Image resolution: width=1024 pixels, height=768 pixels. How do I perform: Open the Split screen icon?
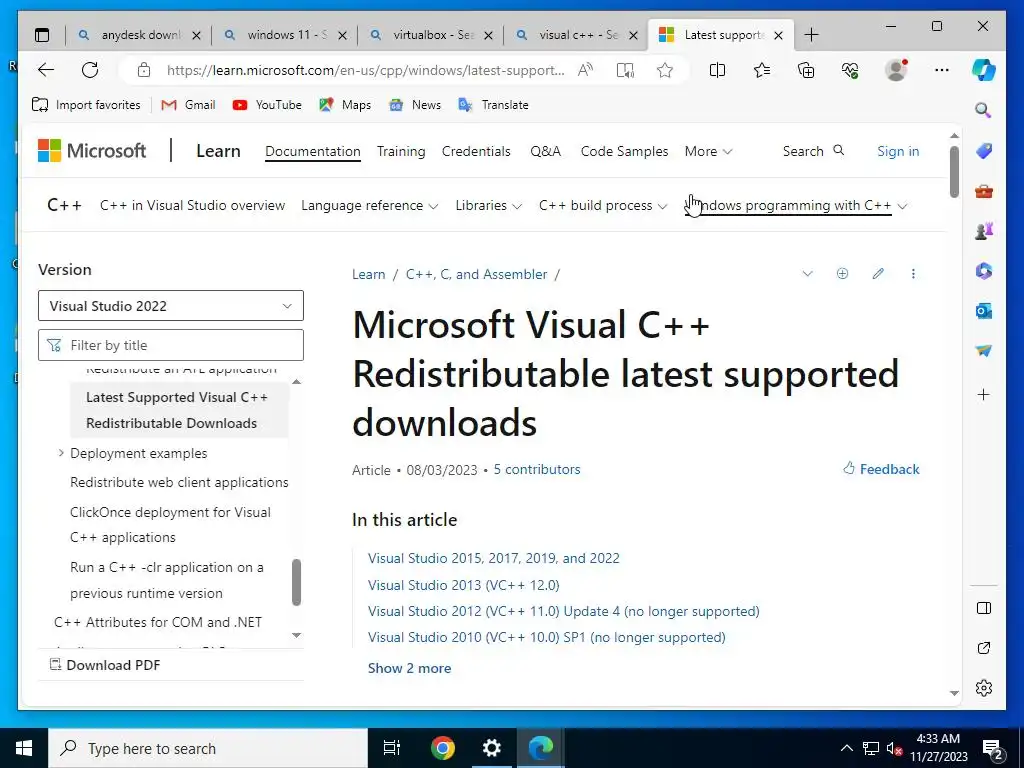pyautogui.click(x=717, y=70)
